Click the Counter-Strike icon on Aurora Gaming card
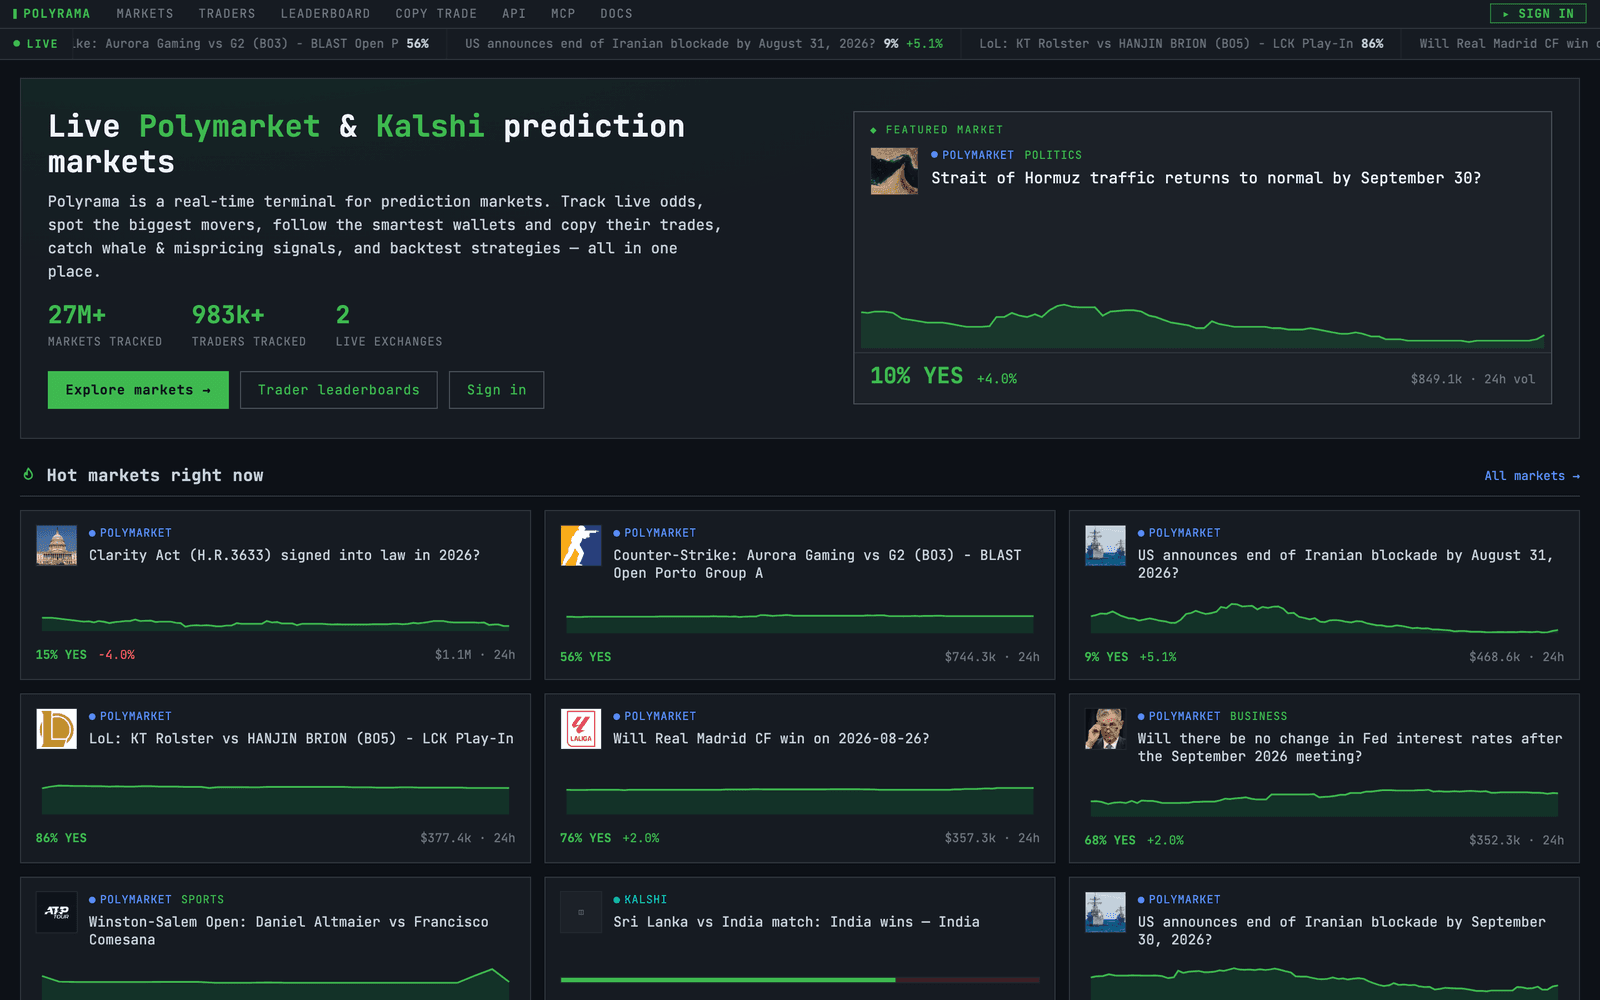 click(x=581, y=546)
